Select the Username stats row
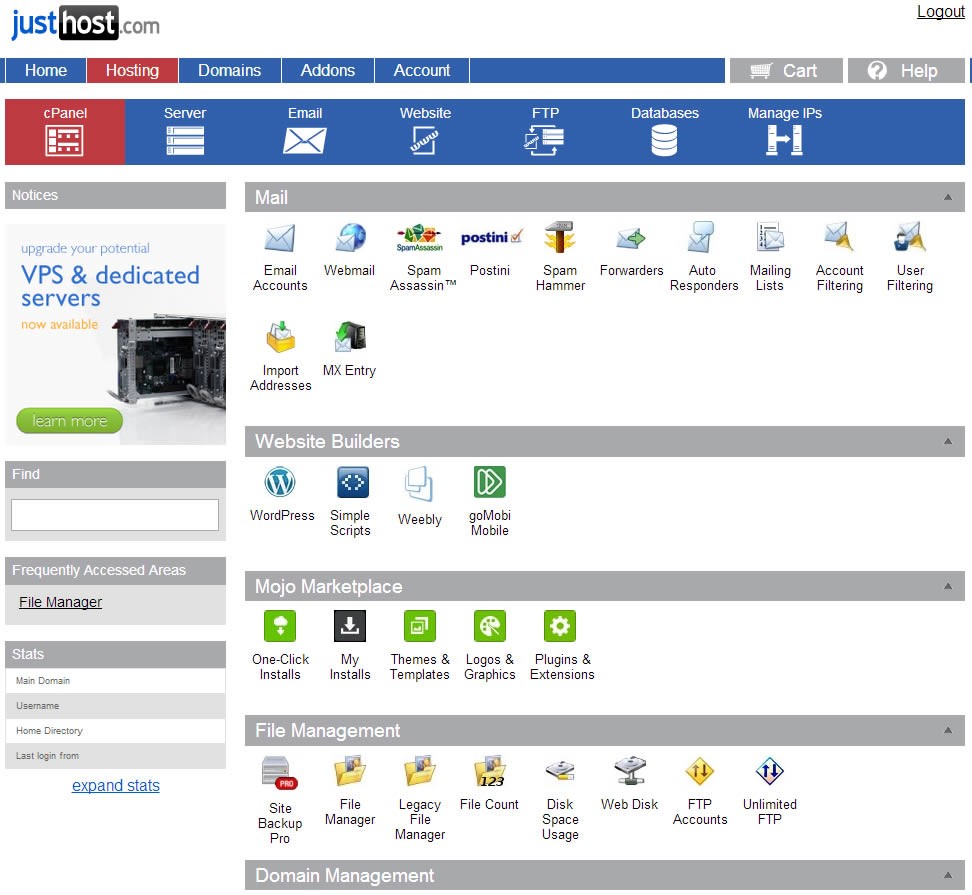 [115, 706]
